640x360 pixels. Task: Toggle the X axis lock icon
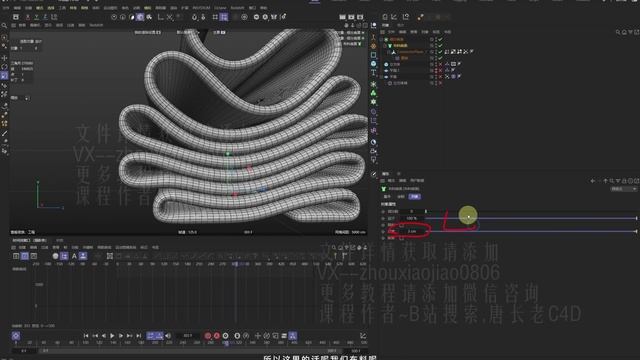(27, 17)
